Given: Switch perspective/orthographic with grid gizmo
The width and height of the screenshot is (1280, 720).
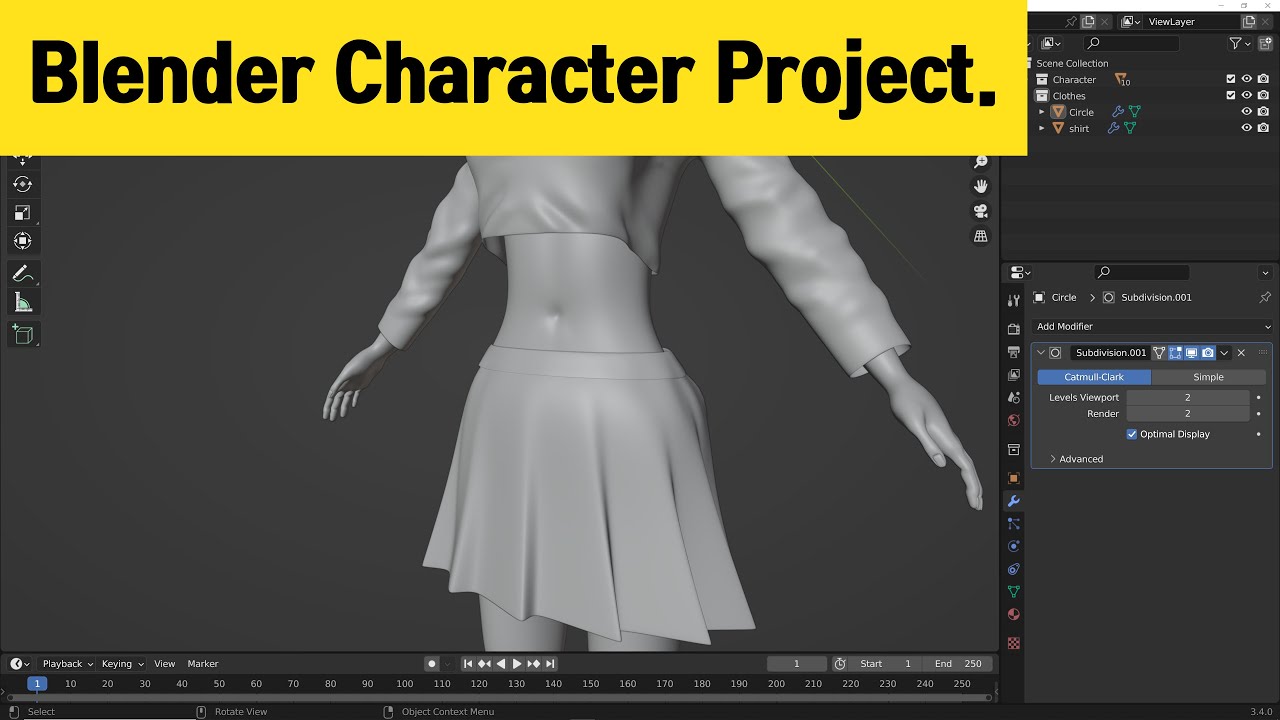Looking at the screenshot, I should click(x=981, y=236).
